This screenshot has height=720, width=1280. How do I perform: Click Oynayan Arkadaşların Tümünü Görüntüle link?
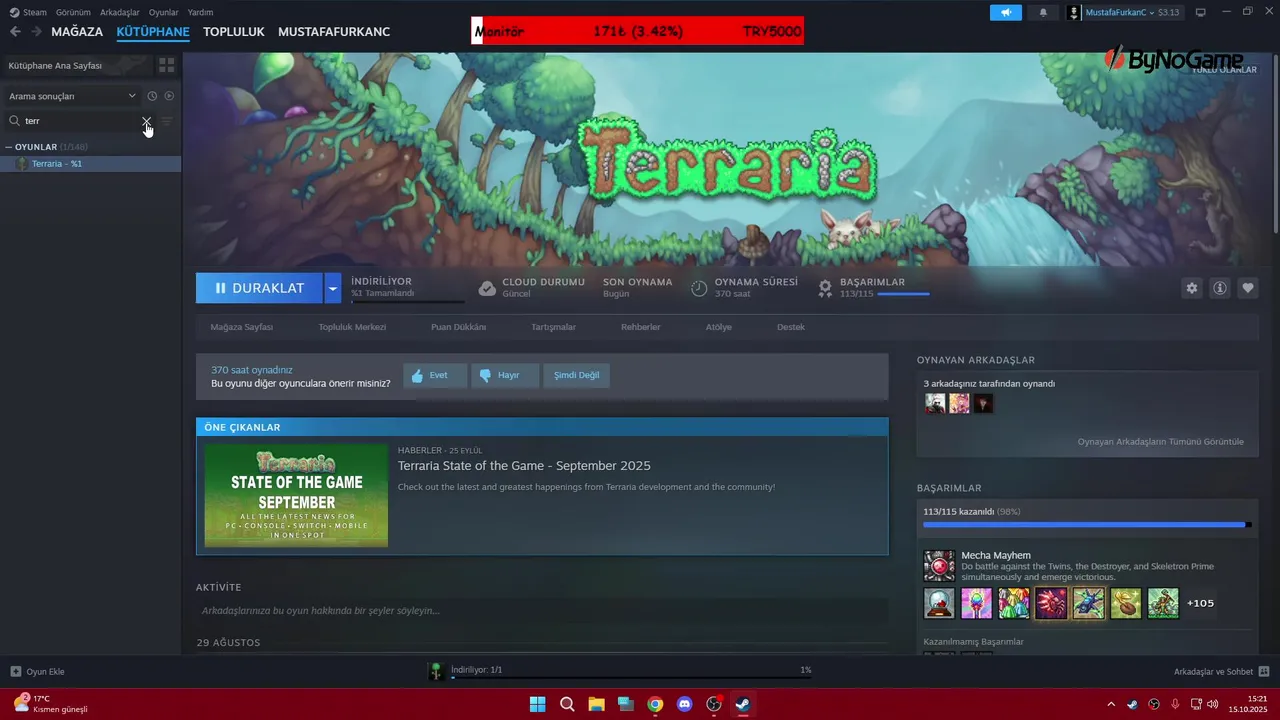[x=1161, y=441]
